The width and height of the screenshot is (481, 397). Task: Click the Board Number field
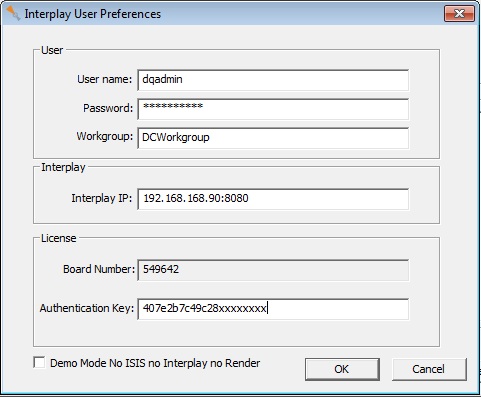[x=273, y=270]
